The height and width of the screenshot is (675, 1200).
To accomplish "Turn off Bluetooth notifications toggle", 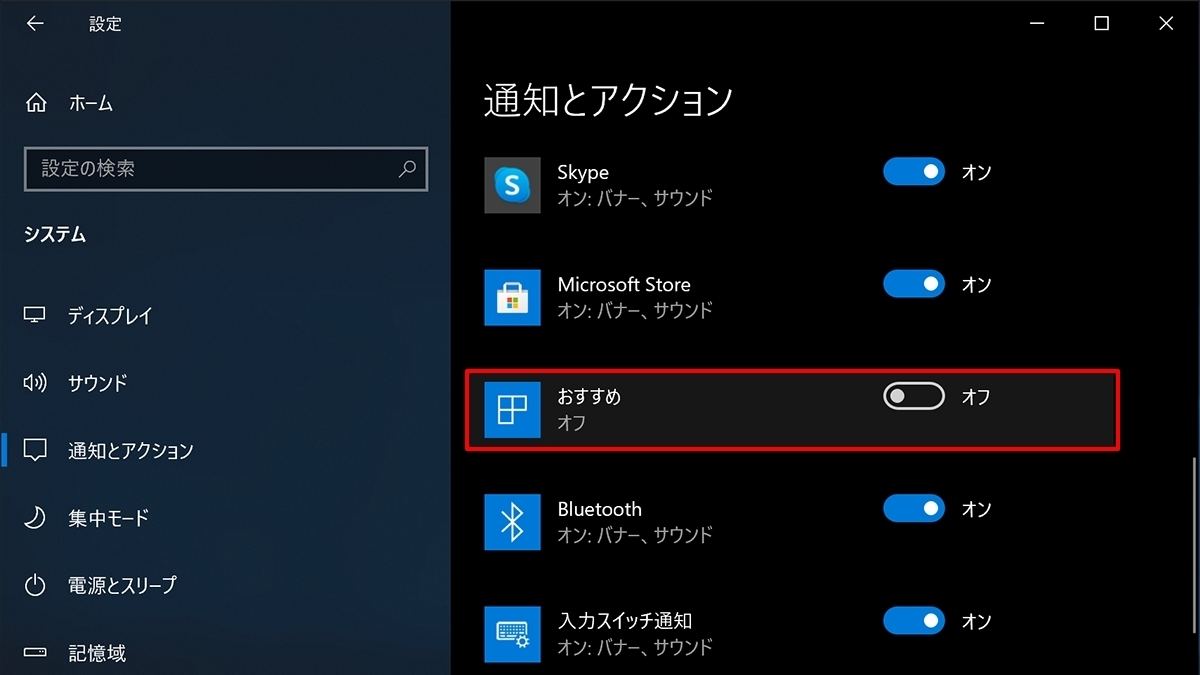I will (914, 509).
